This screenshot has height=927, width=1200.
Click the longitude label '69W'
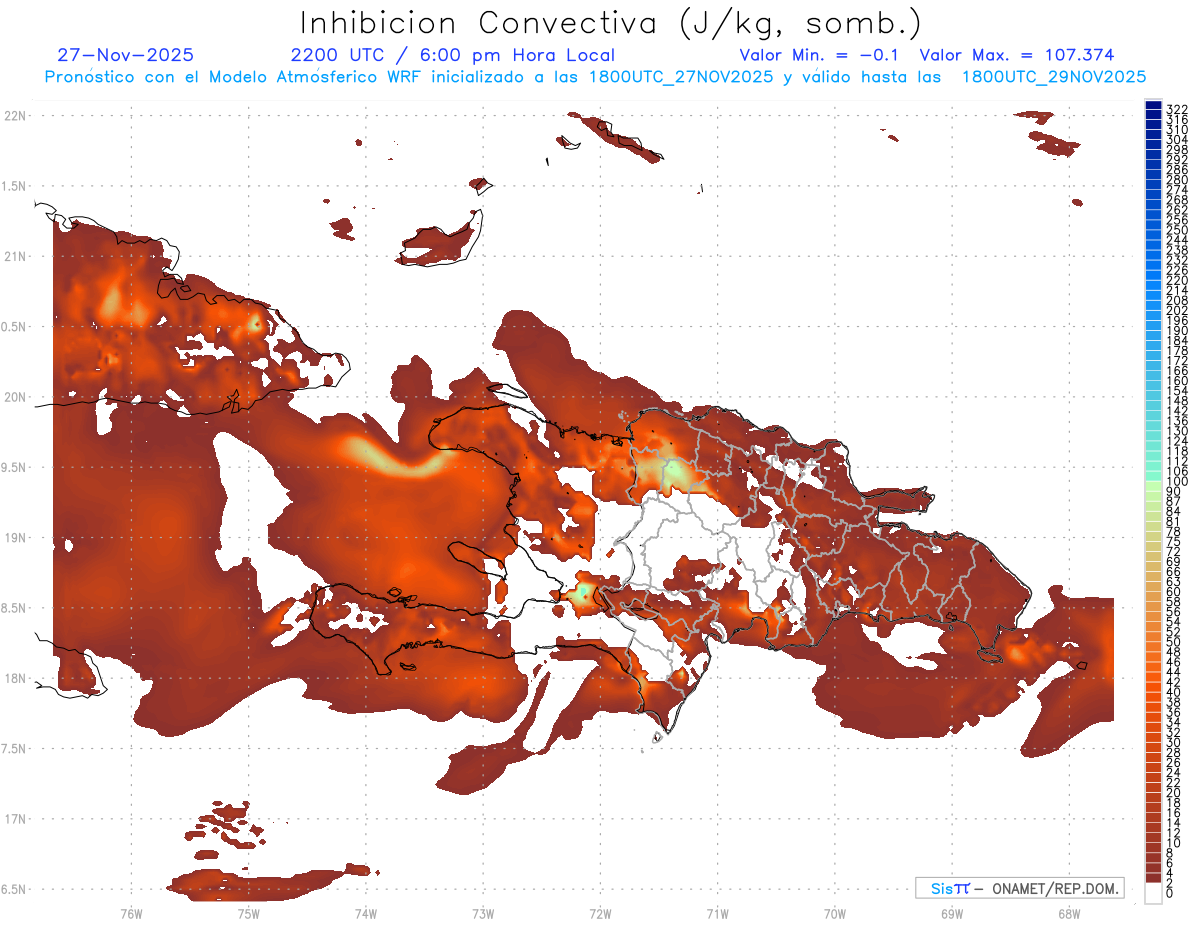951,914
